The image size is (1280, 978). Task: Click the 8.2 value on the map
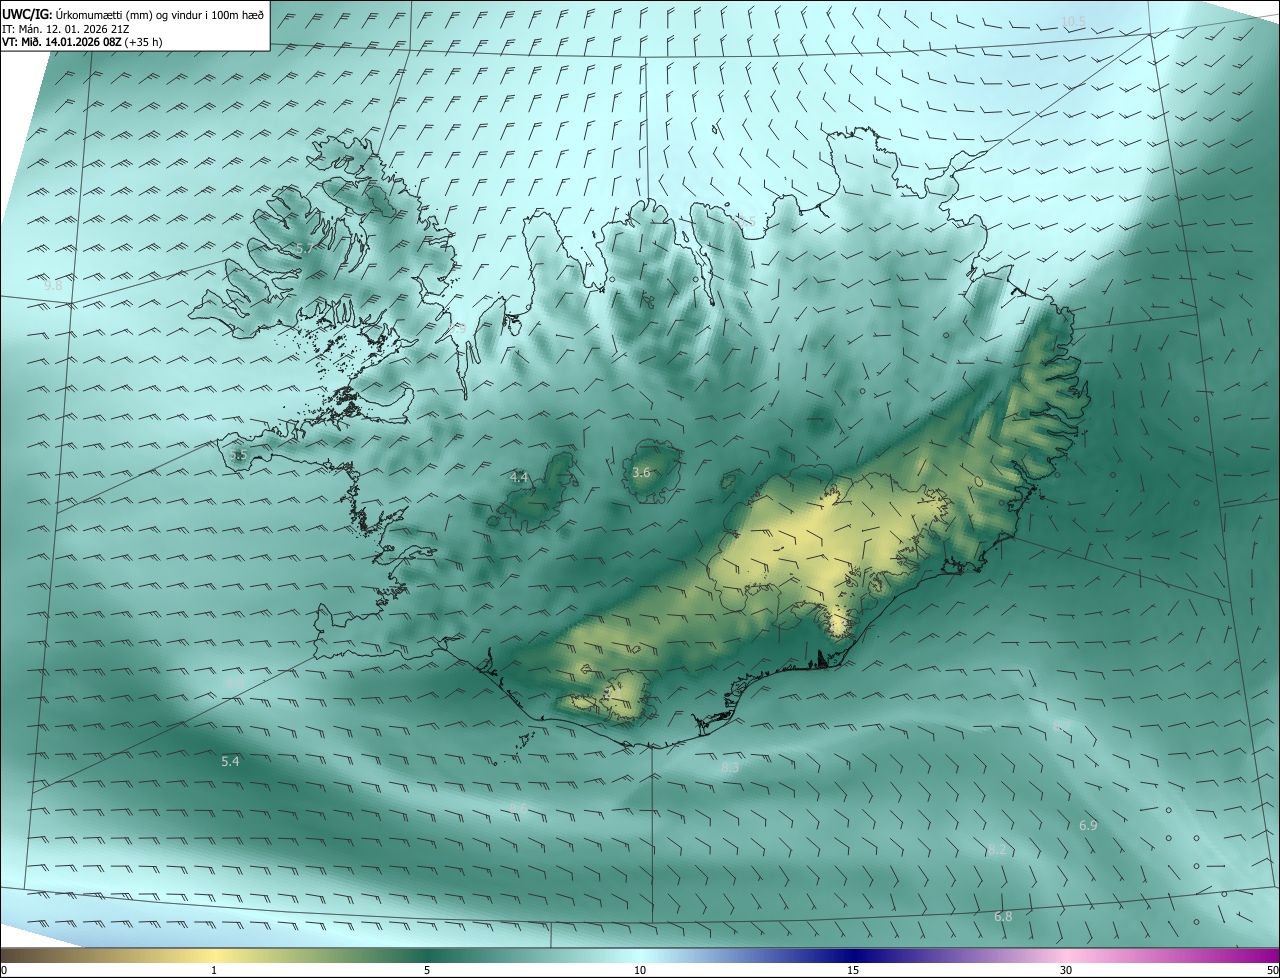(997, 850)
